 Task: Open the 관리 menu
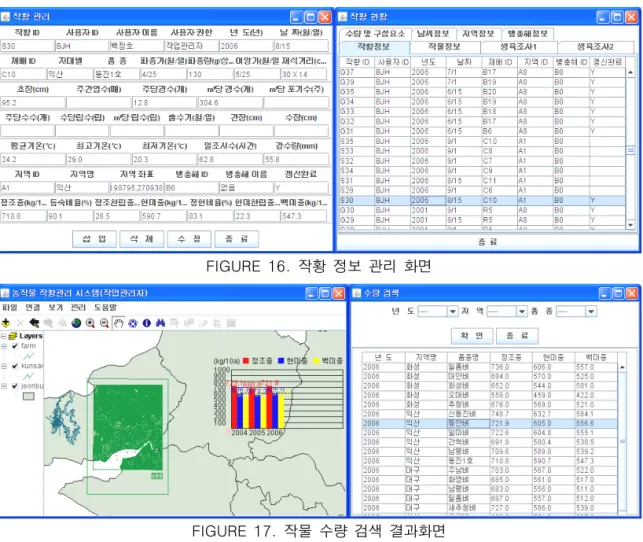[78, 307]
